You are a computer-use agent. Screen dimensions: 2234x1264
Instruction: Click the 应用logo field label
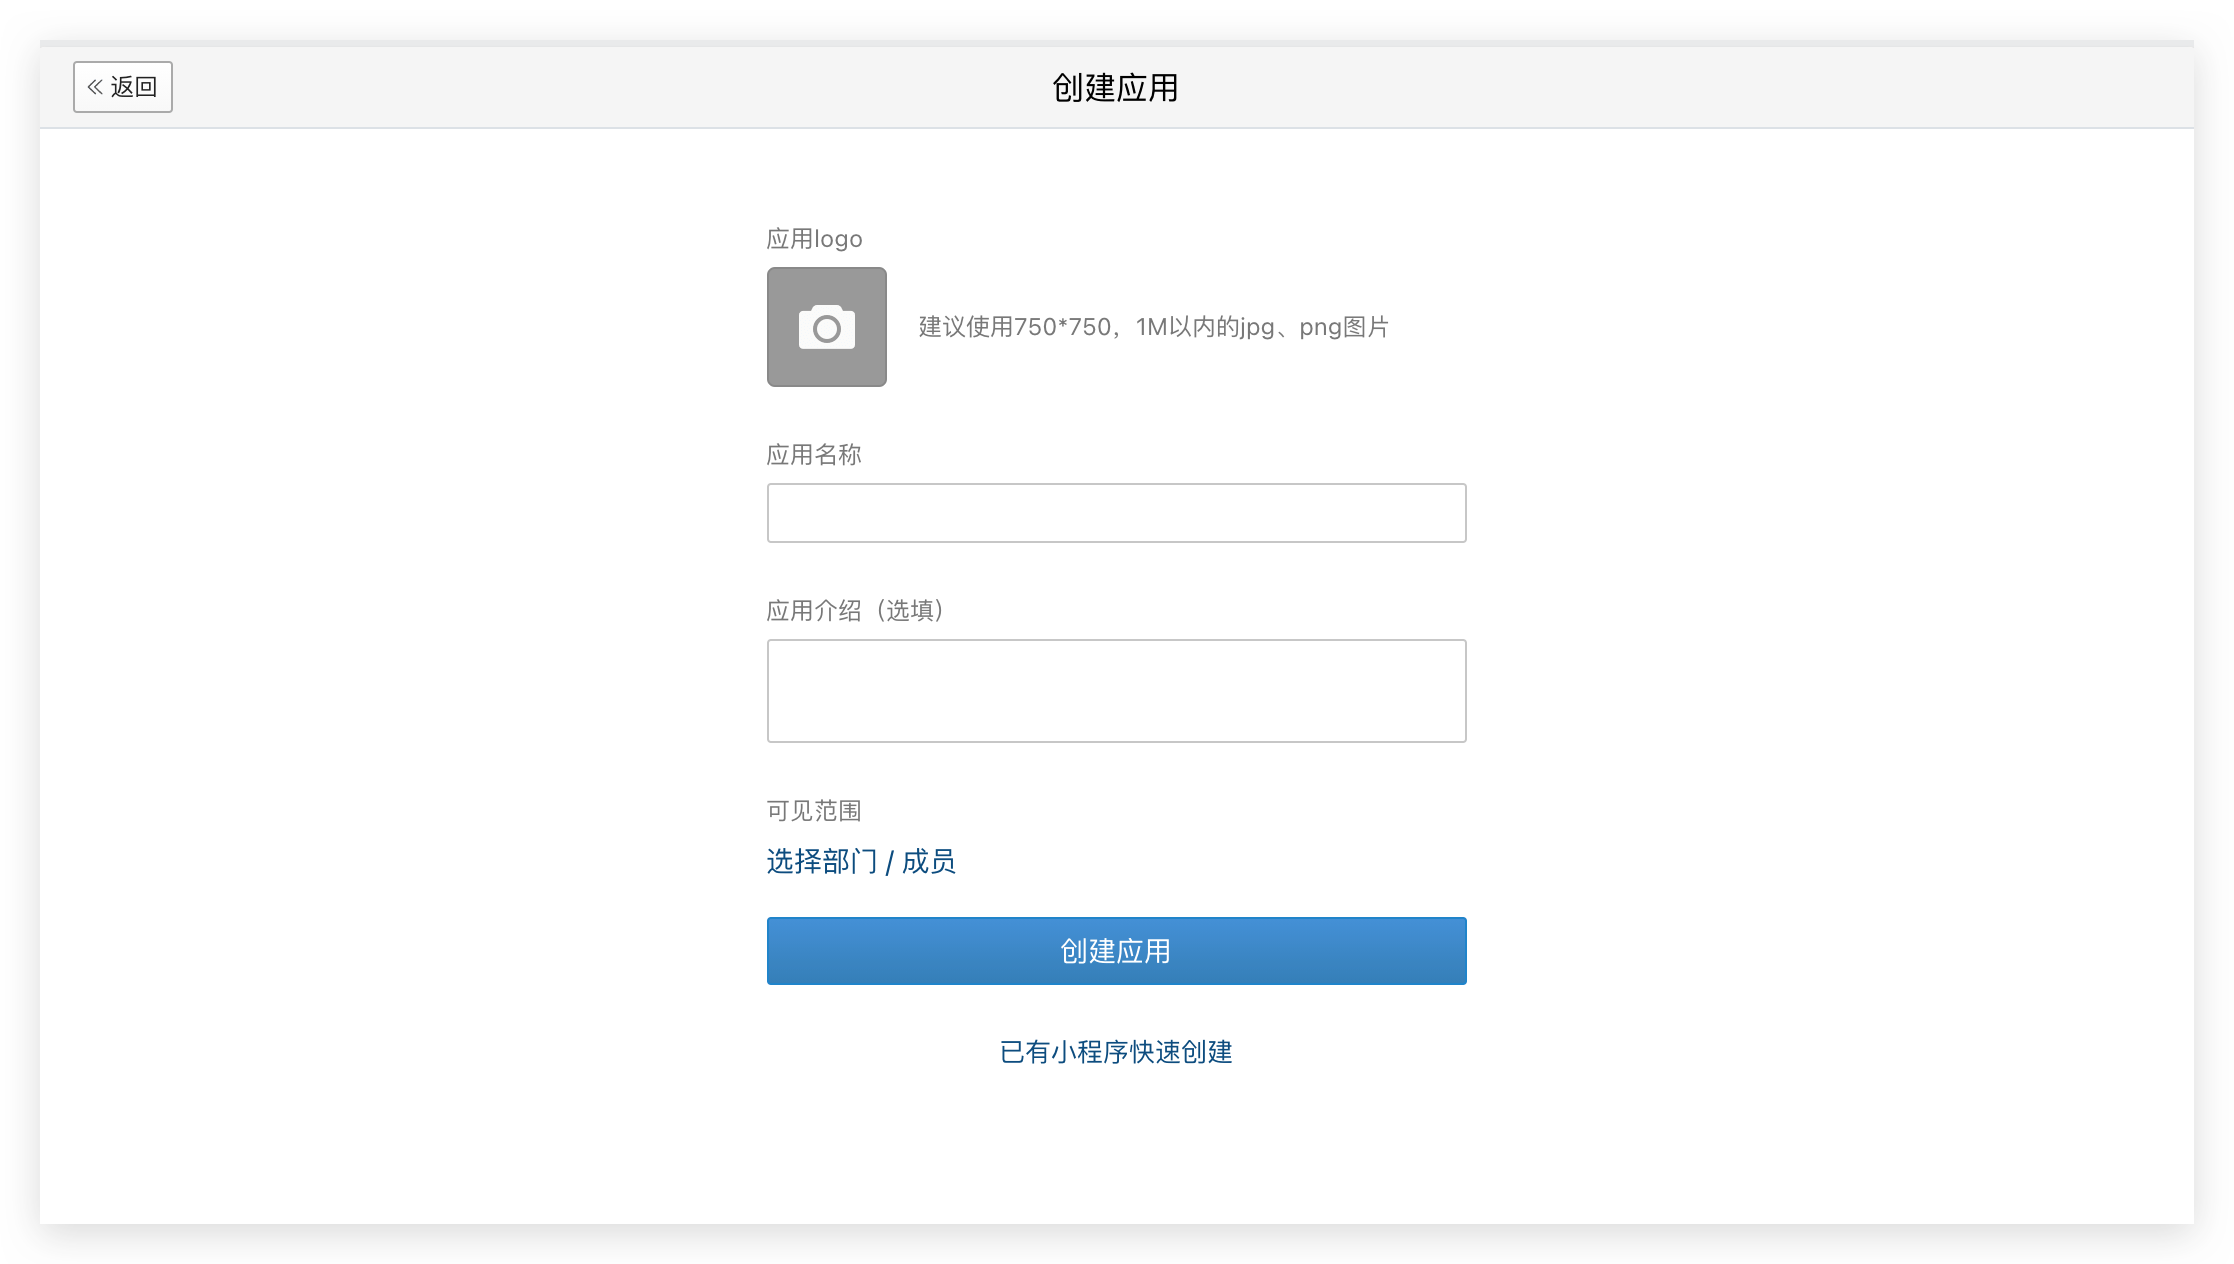[814, 239]
